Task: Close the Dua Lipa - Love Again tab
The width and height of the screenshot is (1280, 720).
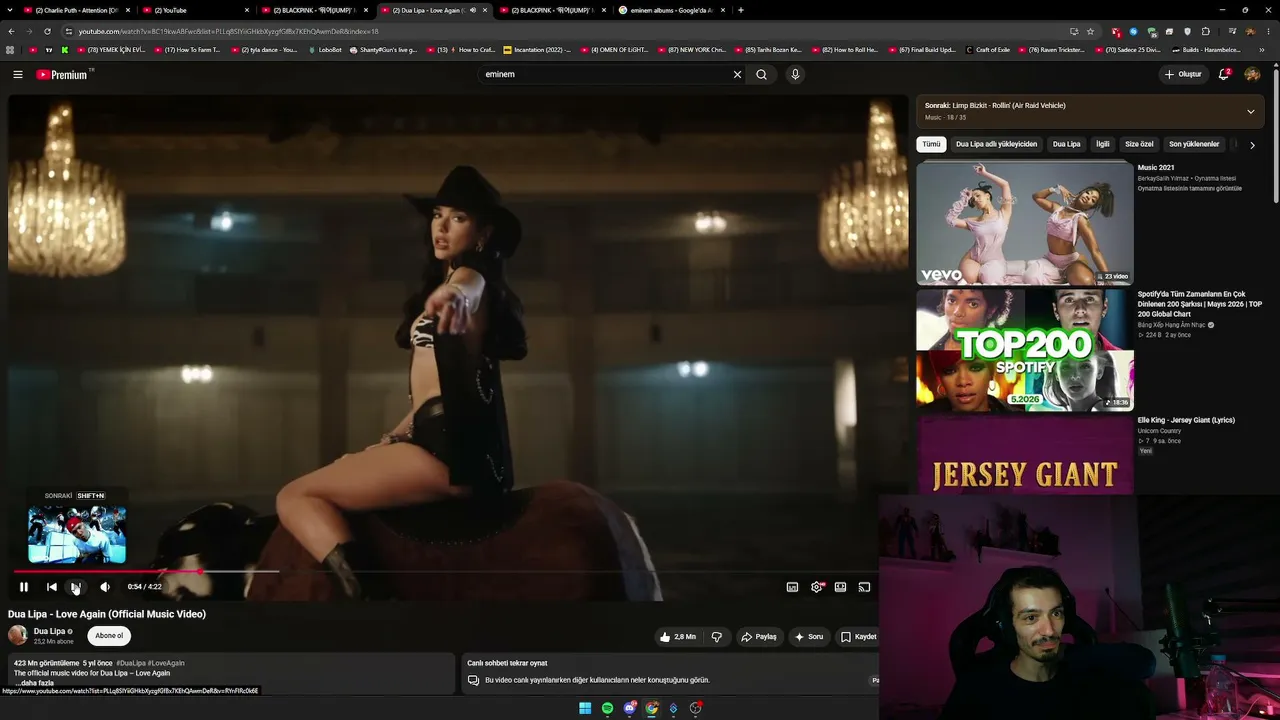Action: point(485,10)
